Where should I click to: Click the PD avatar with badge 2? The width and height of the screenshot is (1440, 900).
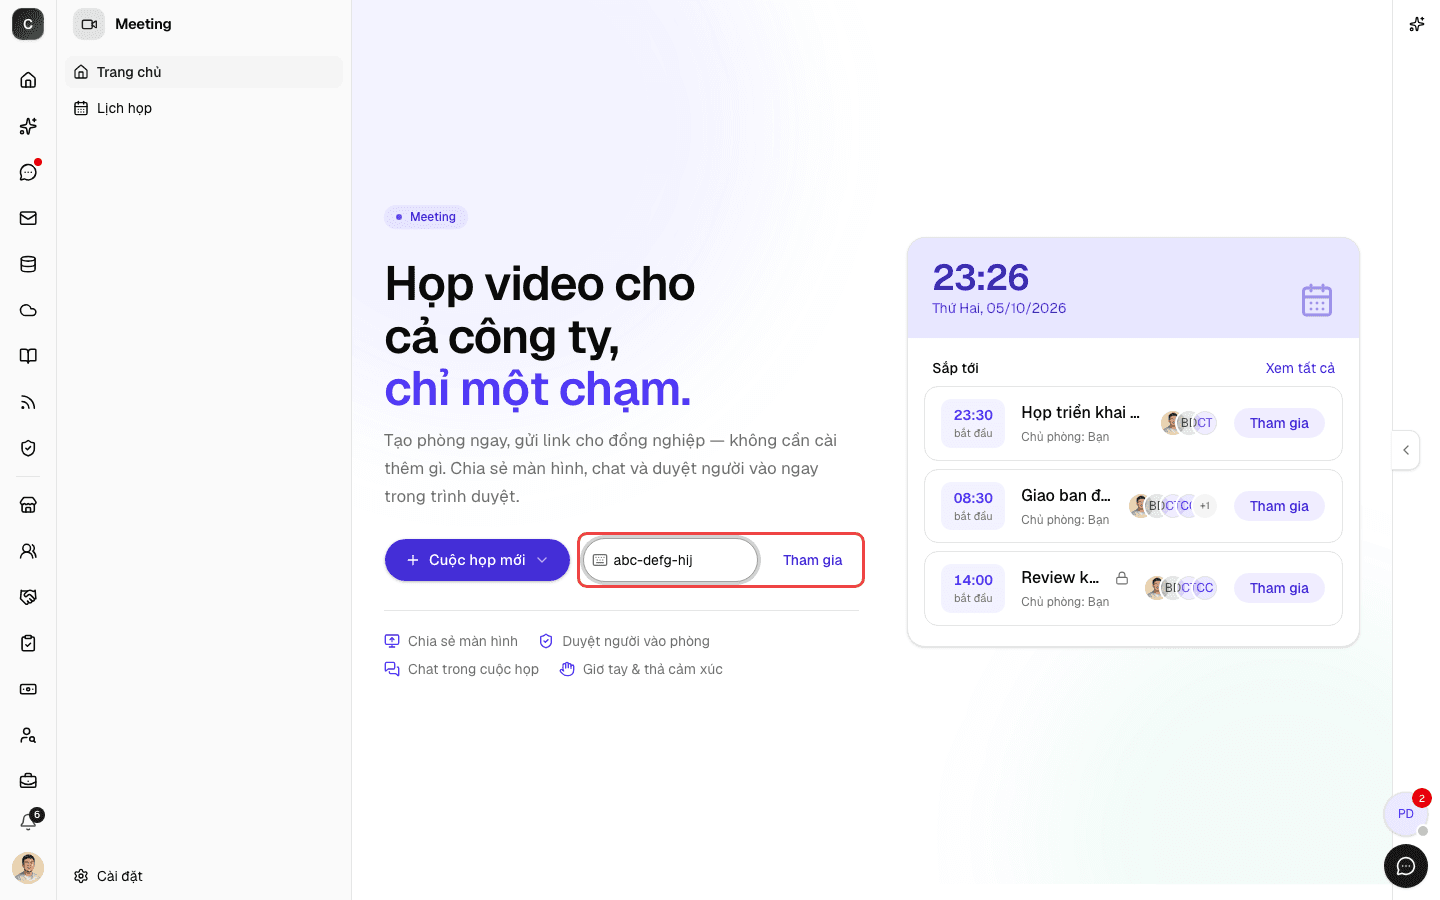[x=1406, y=813]
